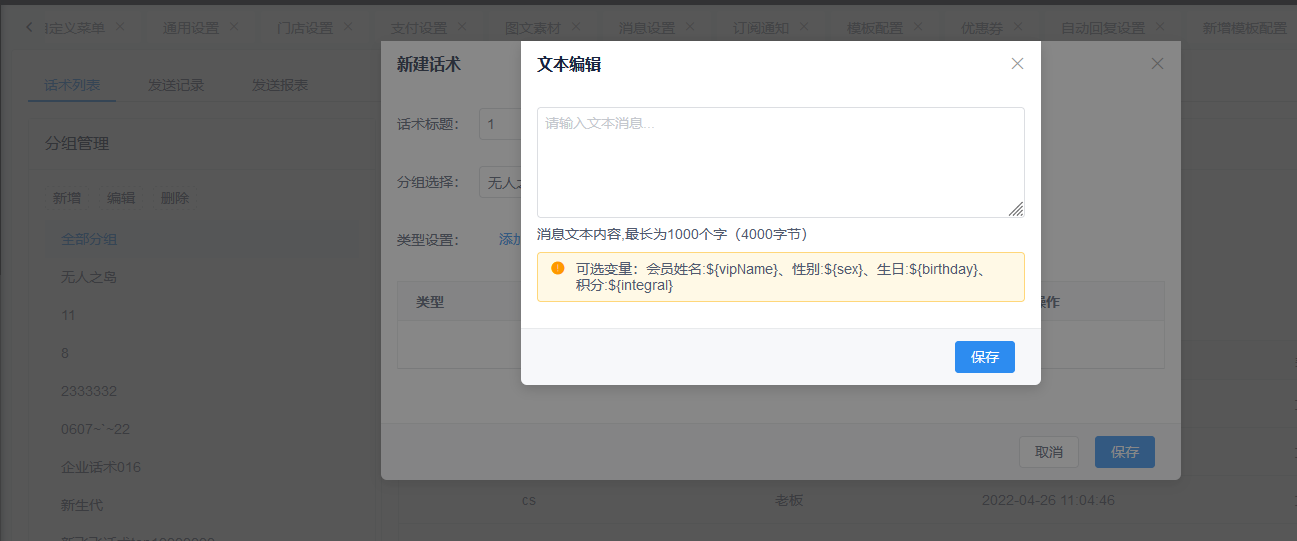This screenshot has height=541, width=1297.
Task: Click the 分组管理 heading
Action: coord(77,143)
